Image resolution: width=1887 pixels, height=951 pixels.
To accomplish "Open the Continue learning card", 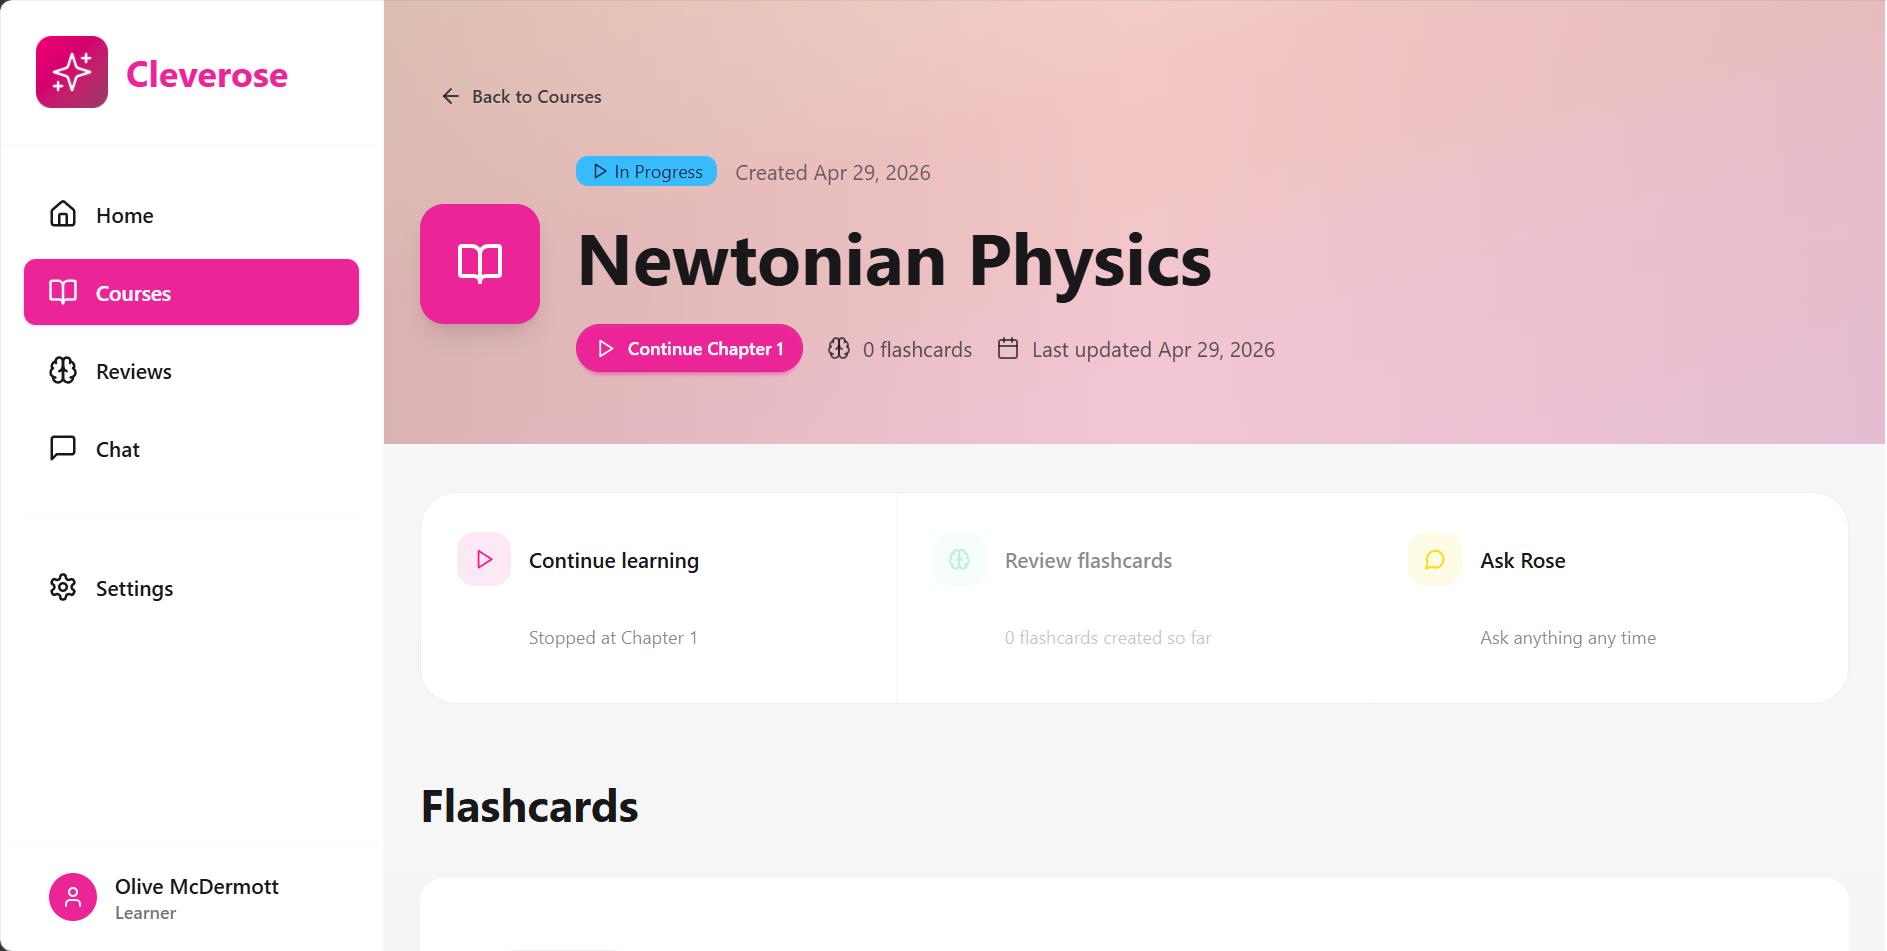I will pyautogui.click(x=659, y=598).
